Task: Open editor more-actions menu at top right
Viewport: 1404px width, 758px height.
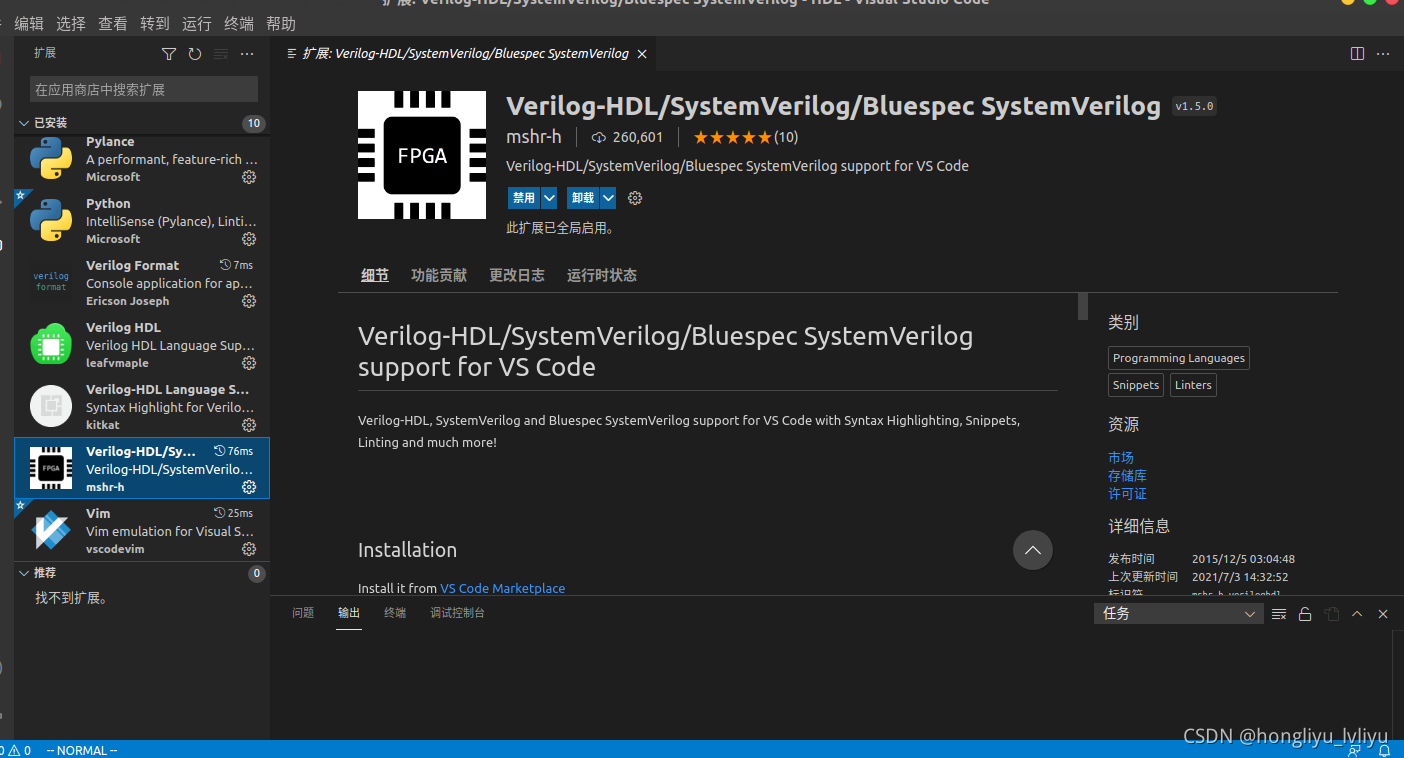Action: tap(1383, 54)
